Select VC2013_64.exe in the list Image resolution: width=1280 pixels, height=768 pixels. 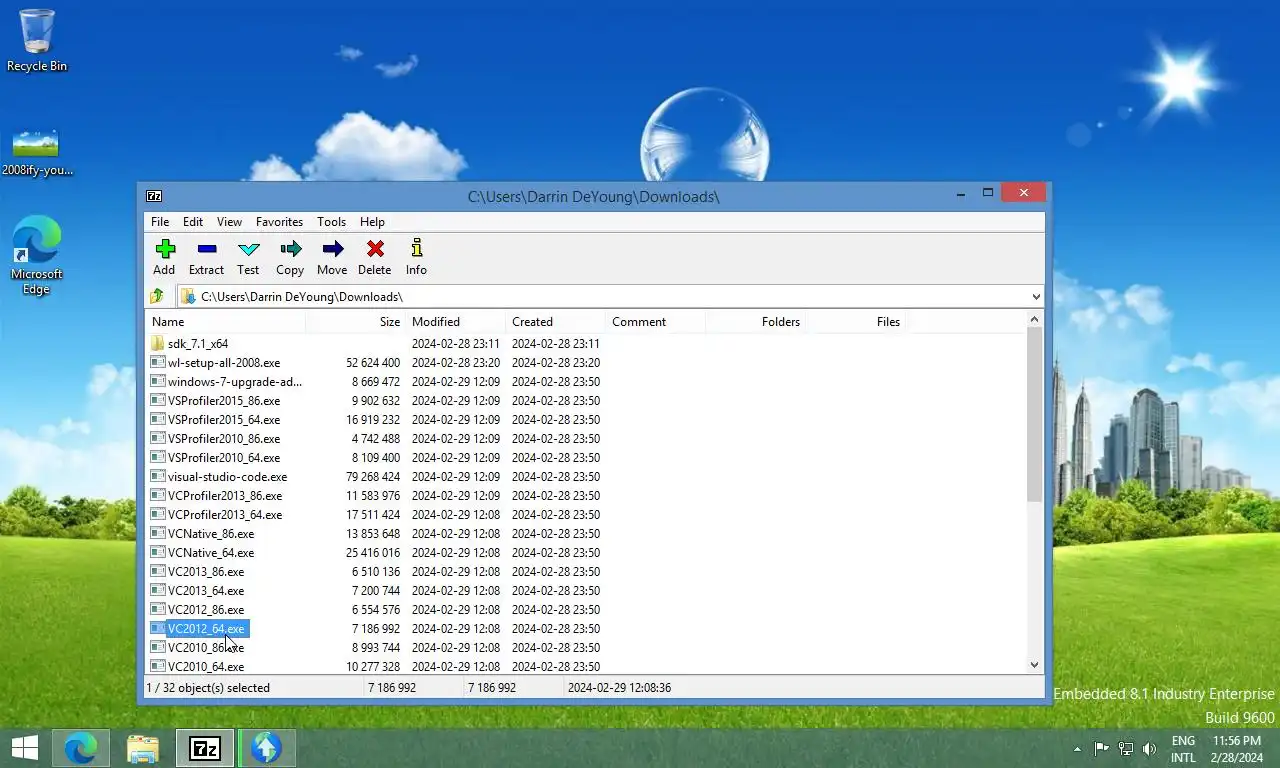click(206, 590)
